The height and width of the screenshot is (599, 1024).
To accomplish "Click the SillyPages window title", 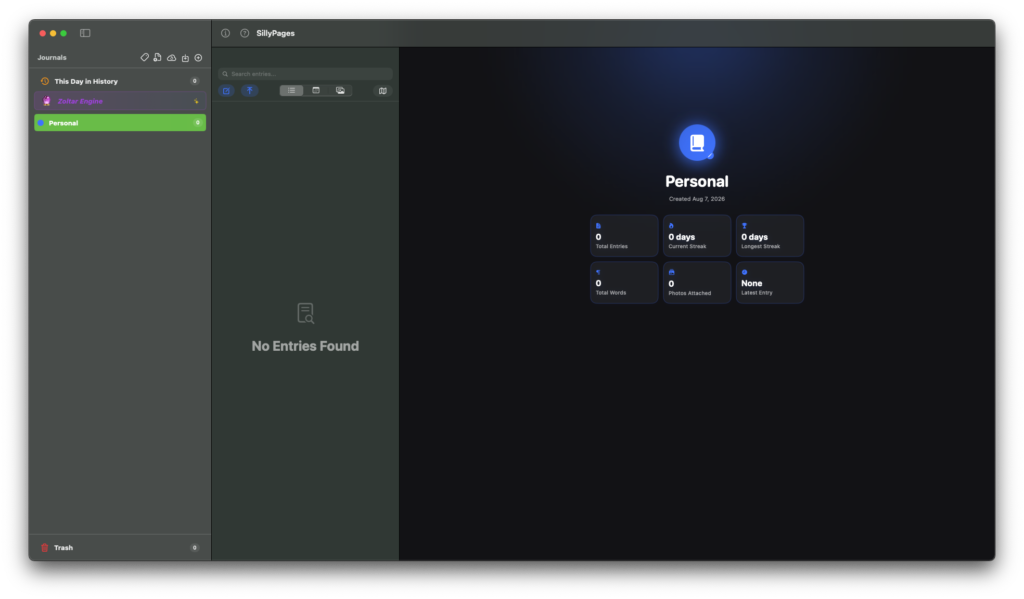I will 276,33.
